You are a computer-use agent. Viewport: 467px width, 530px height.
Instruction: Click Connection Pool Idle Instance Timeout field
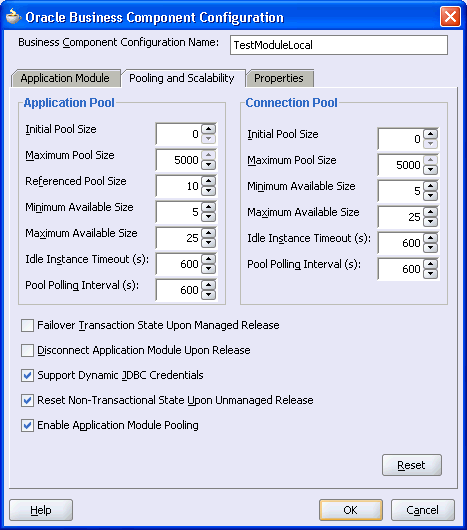(401, 243)
